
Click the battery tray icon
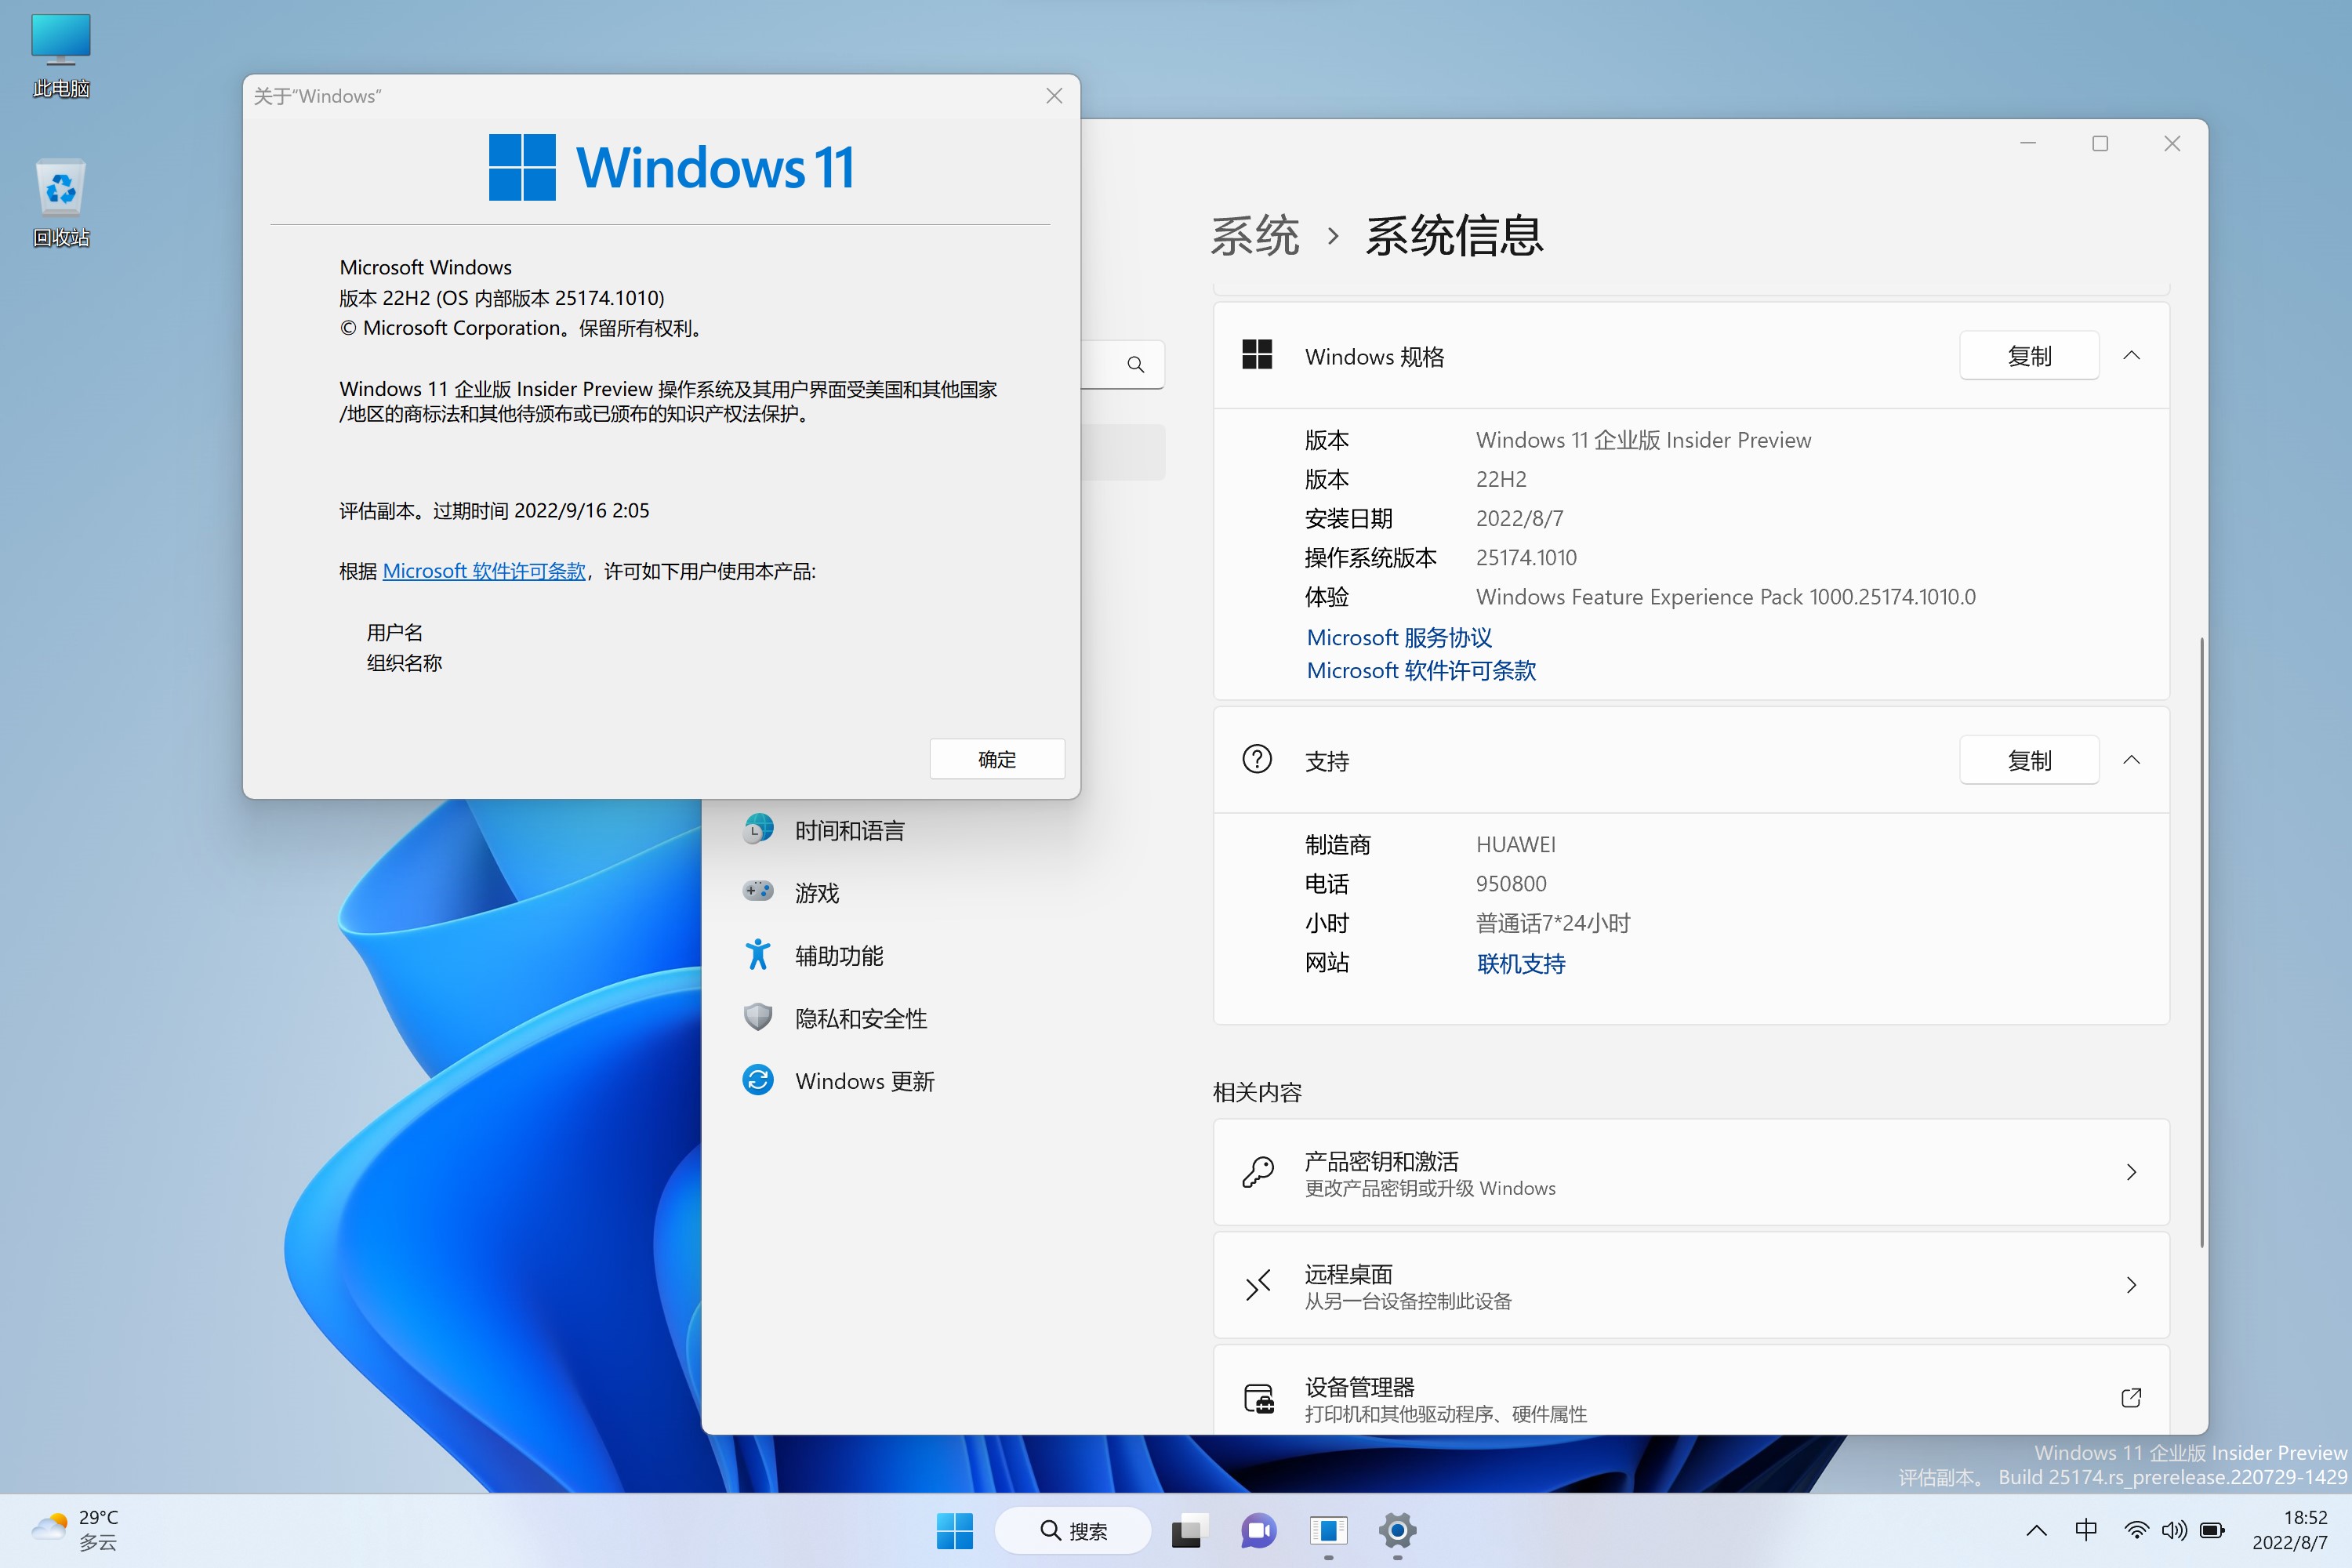coord(2212,1530)
